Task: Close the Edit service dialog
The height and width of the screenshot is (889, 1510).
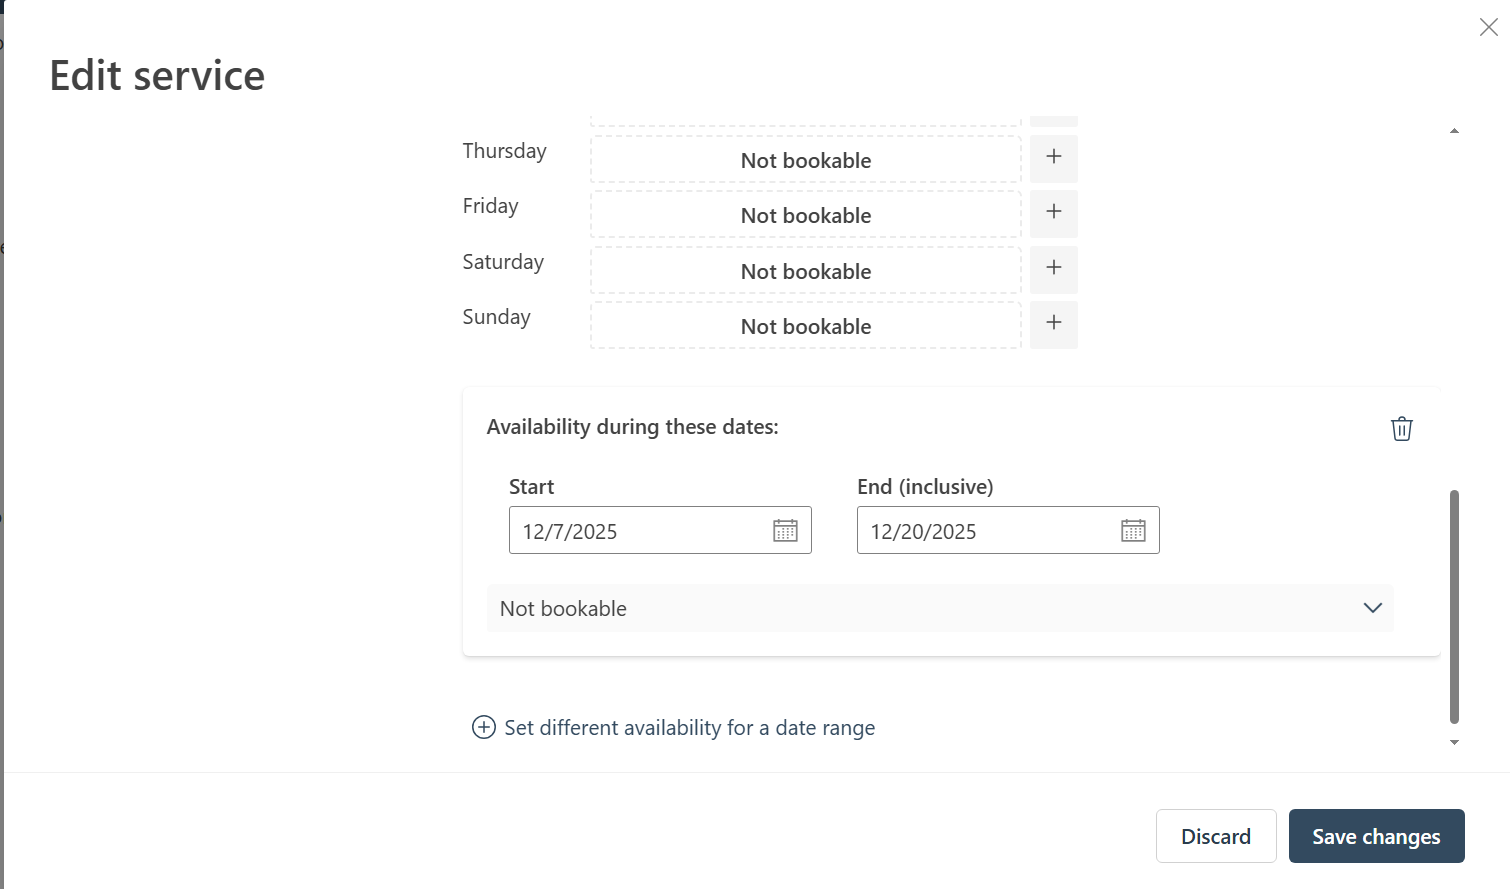Action: tap(1488, 28)
